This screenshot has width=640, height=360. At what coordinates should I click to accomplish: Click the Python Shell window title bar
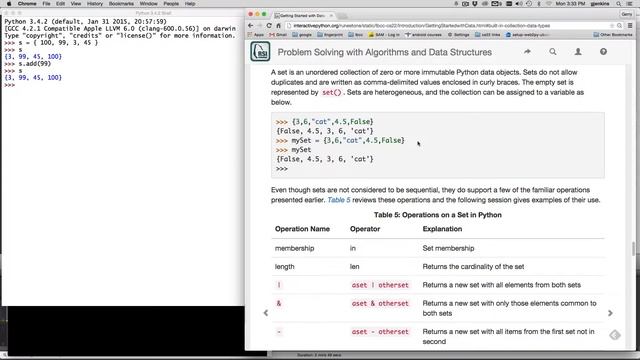tap(122, 13)
